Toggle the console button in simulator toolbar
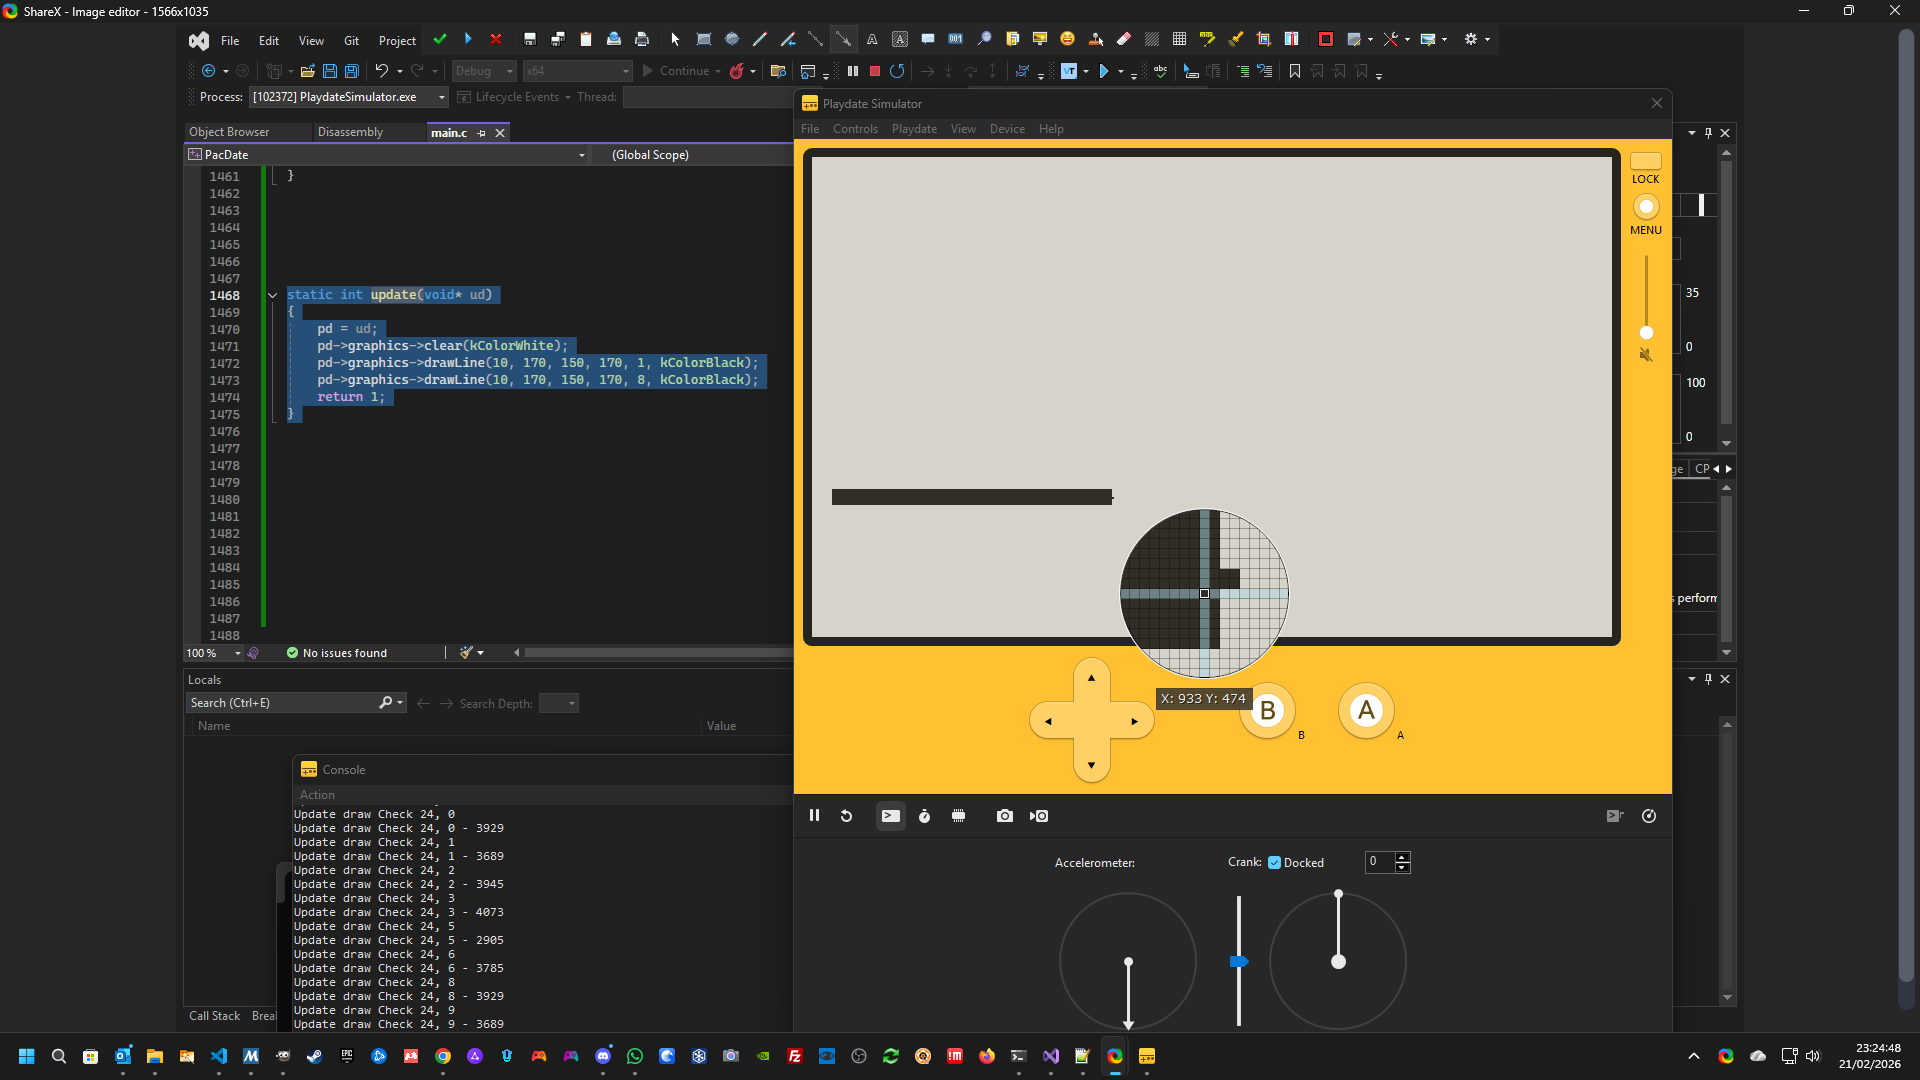 click(890, 816)
